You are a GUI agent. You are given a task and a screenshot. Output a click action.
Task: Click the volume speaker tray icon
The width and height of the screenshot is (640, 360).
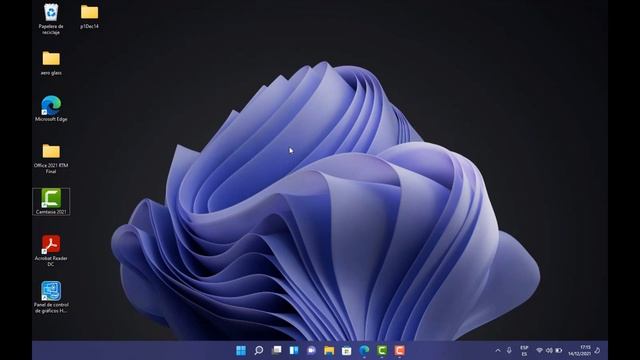tap(549, 351)
